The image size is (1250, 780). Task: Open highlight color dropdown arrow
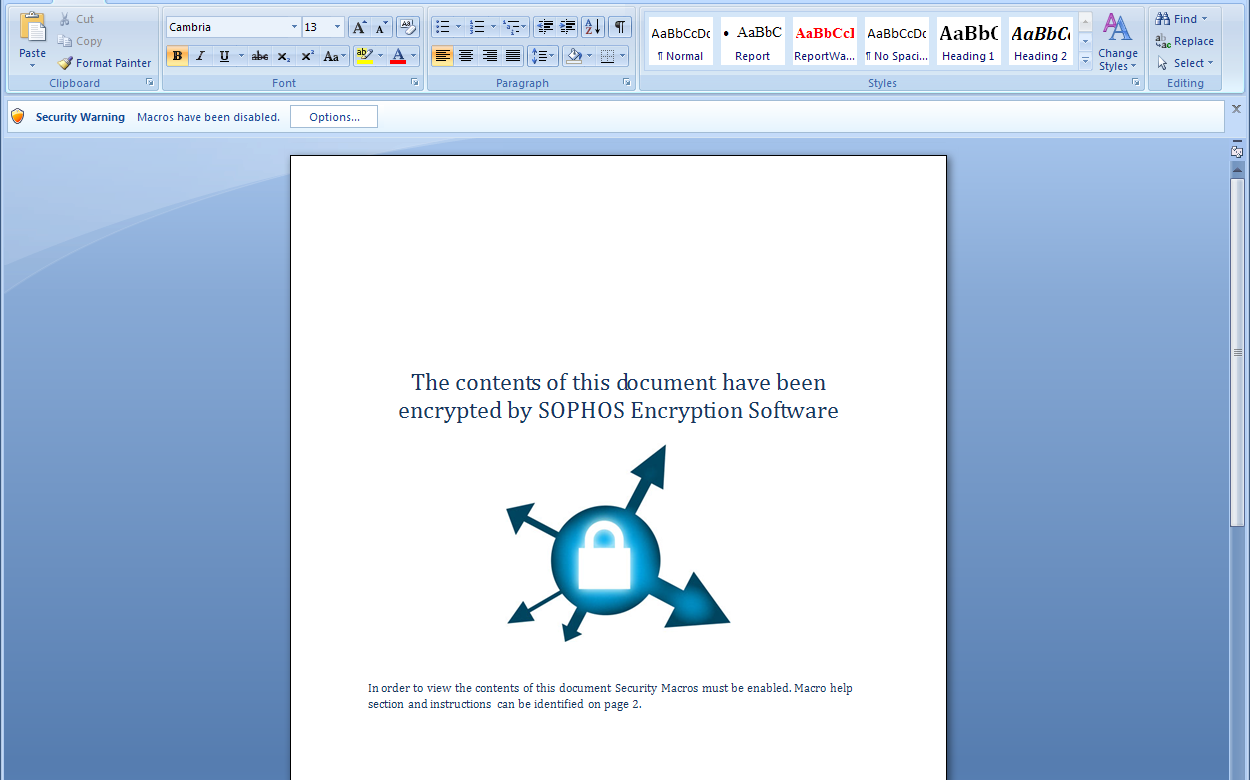coord(380,56)
